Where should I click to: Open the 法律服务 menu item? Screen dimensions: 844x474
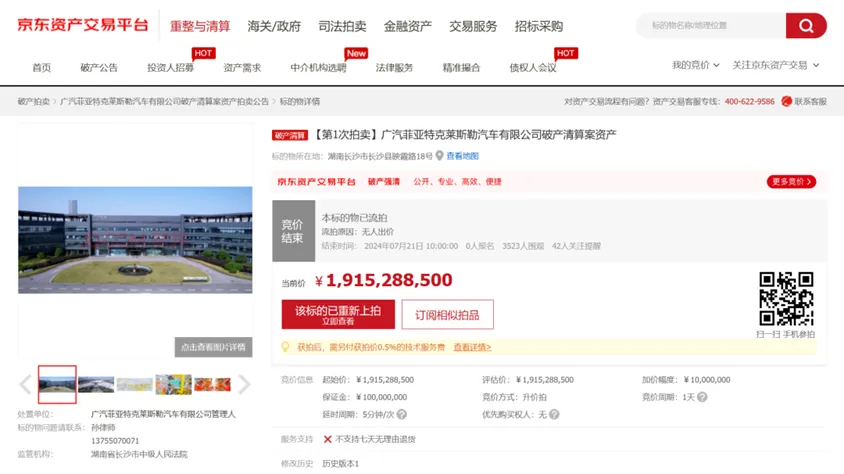(394, 68)
